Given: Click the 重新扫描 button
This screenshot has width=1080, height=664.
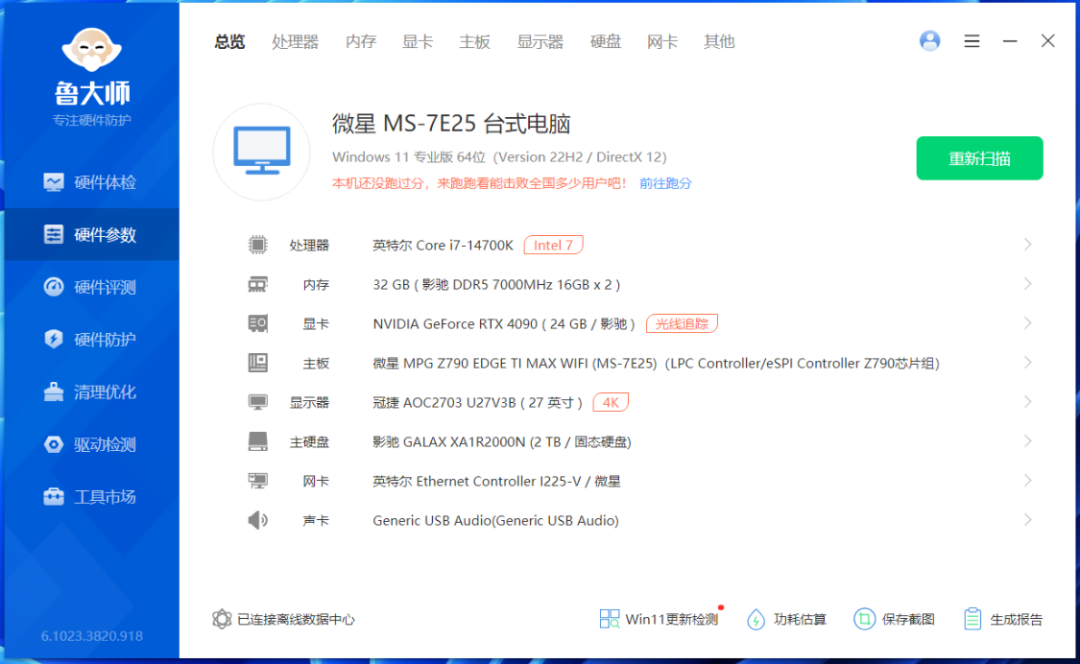Looking at the screenshot, I should (x=979, y=158).
